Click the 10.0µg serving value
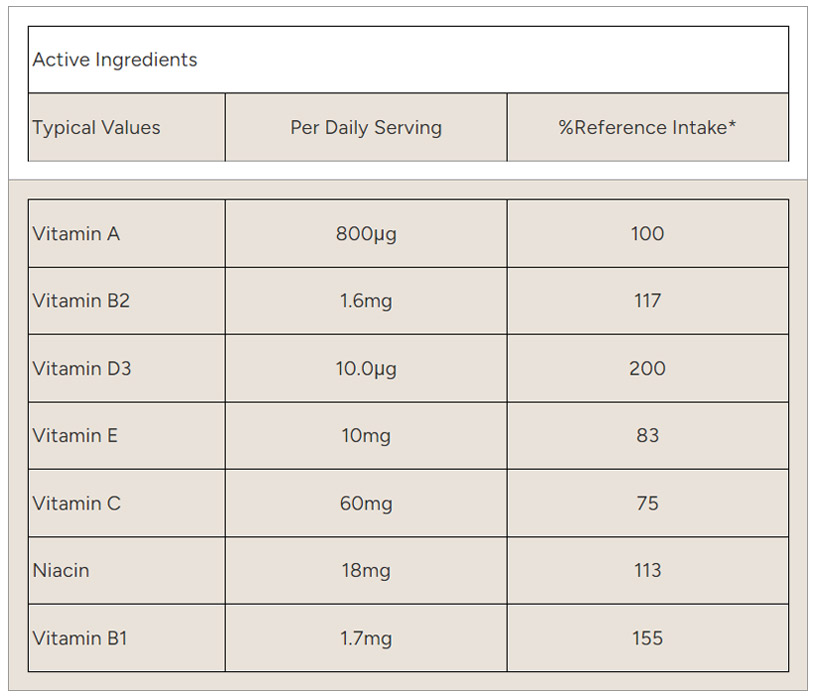Image resolution: width=817 pixels, height=698 pixels. 366,369
